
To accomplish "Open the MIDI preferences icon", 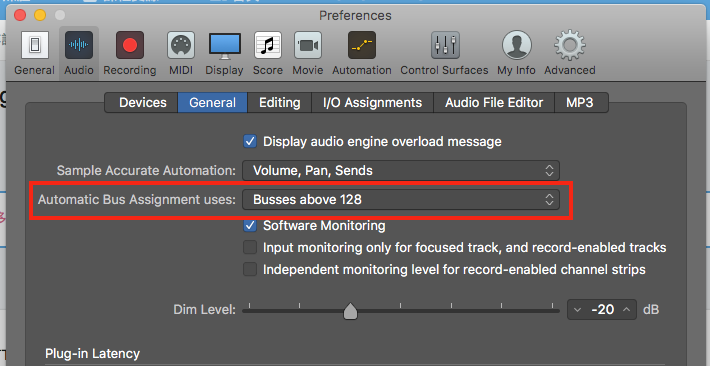I will pos(181,45).
